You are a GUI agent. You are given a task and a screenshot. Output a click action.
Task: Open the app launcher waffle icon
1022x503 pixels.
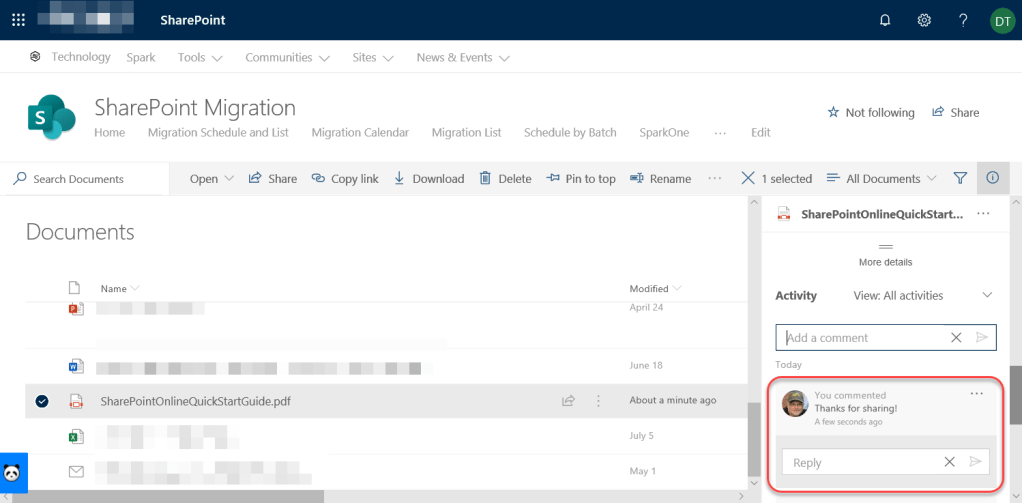click(18, 20)
